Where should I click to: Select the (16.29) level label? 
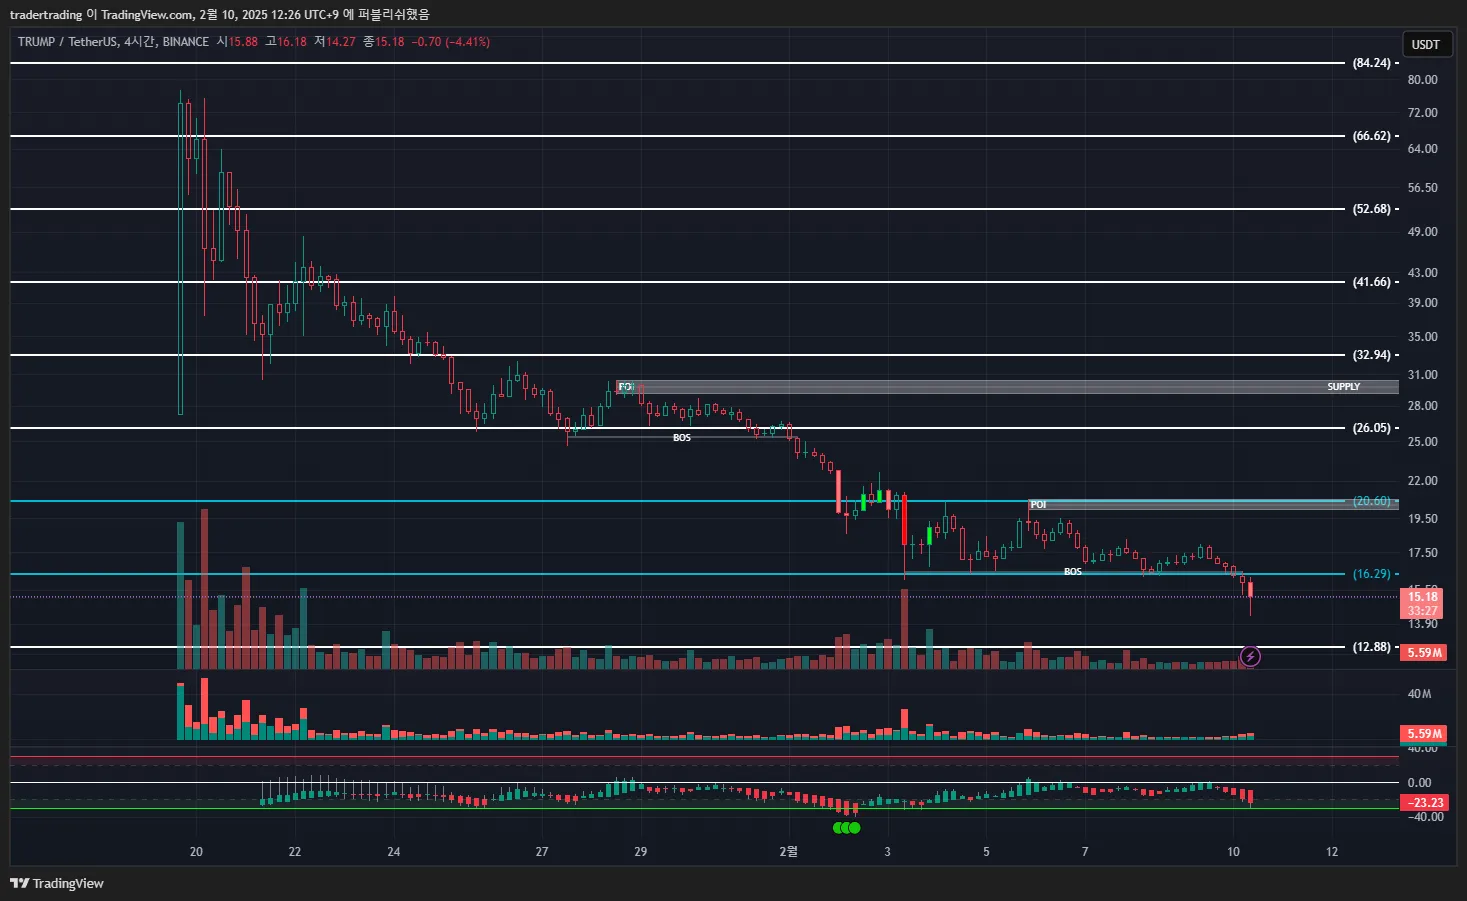click(x=1371, y=574)
